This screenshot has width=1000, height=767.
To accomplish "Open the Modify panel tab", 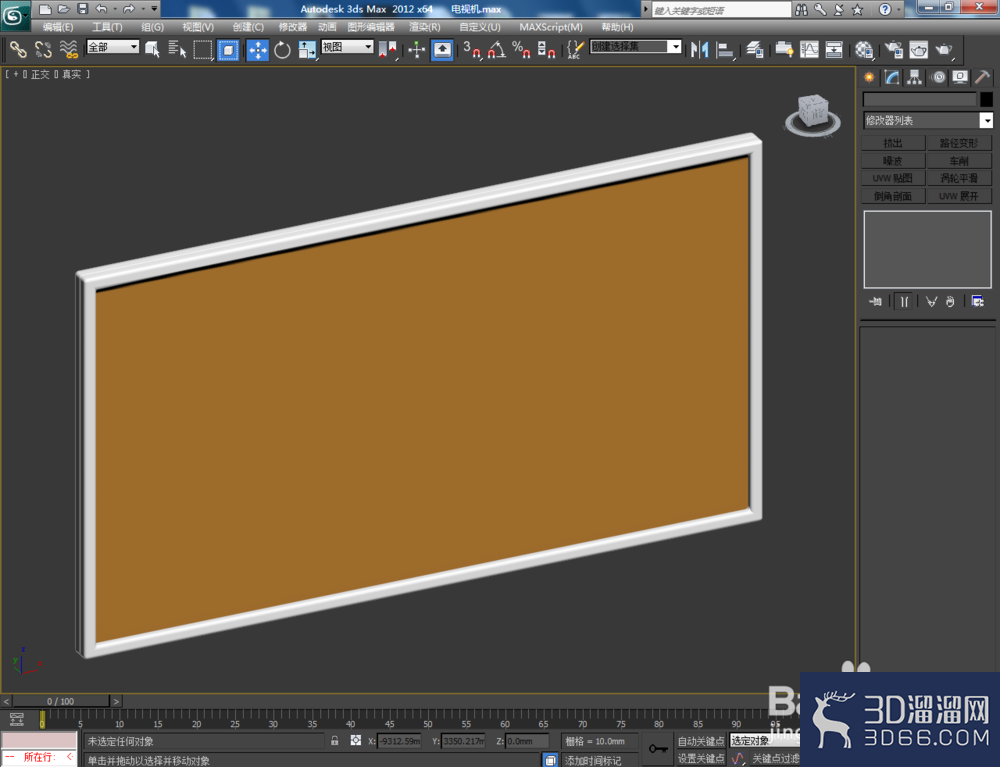I will tap(892, 78).
